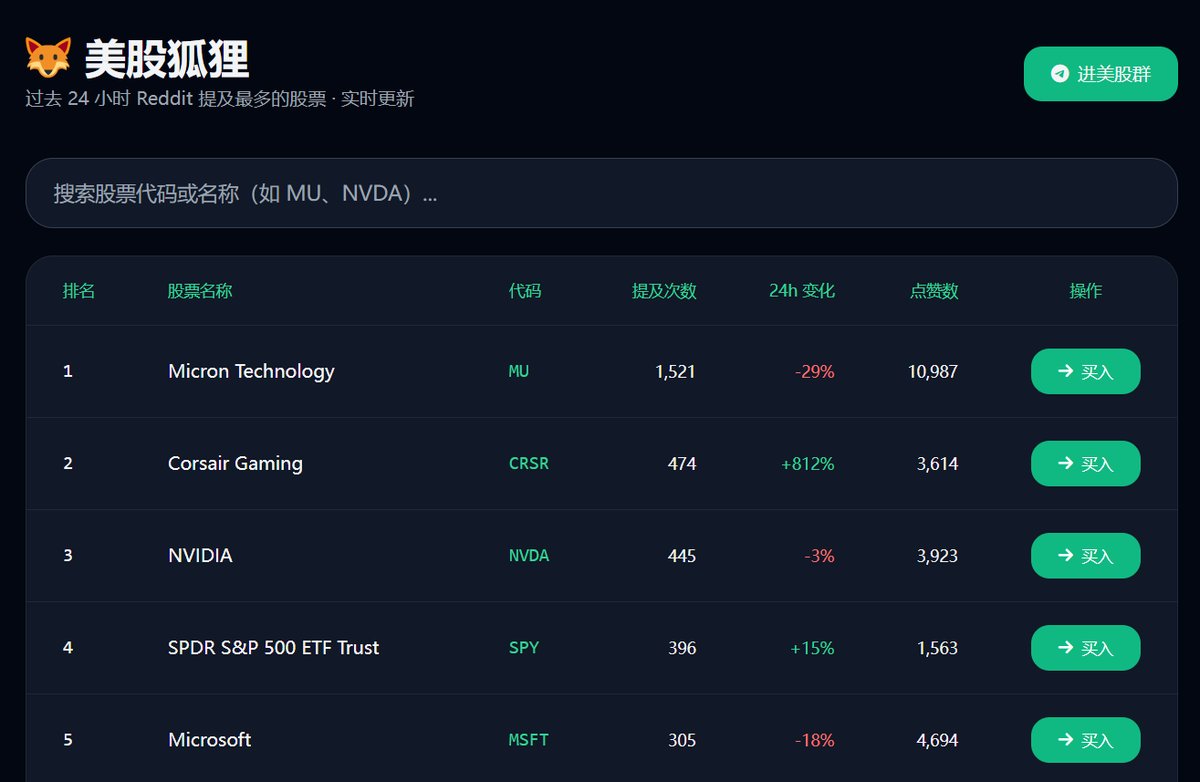1200x782 pixels.
Task: Click the 买入 button for Corsair Gaming
Action: click(1085, 463)
